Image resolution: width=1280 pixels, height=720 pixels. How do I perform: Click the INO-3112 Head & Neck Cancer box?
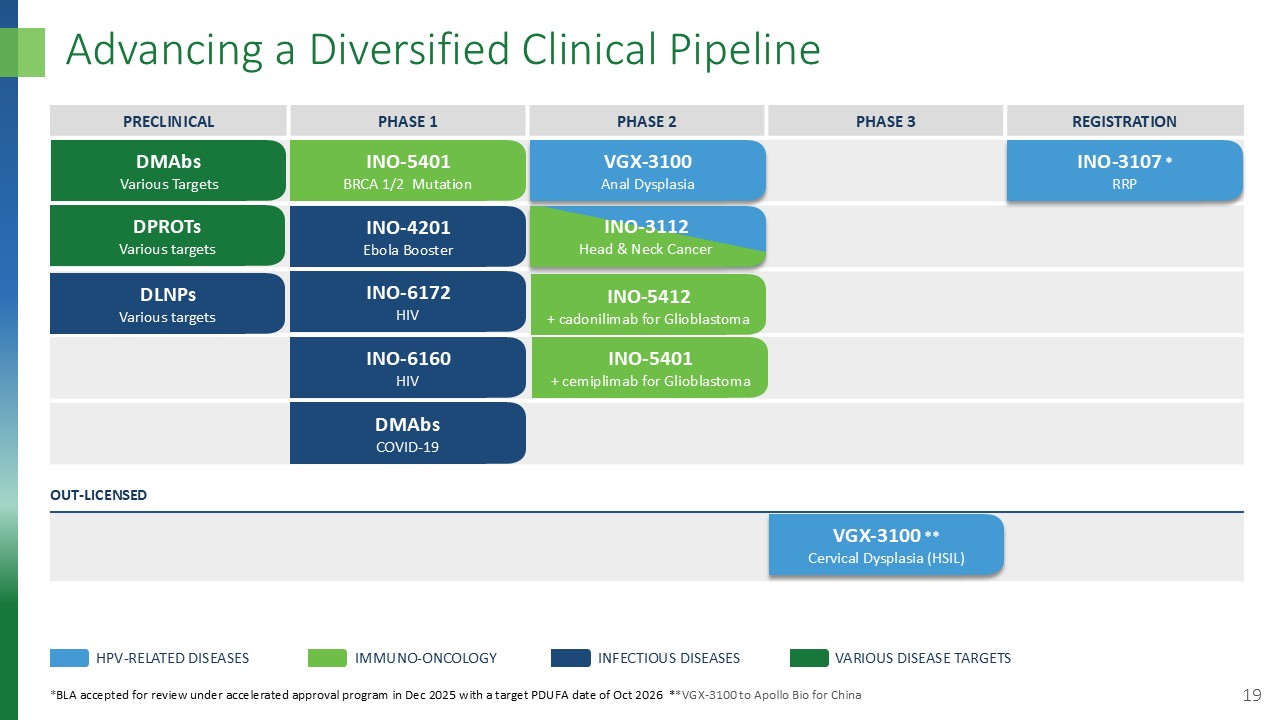click(x=648, y=236)
